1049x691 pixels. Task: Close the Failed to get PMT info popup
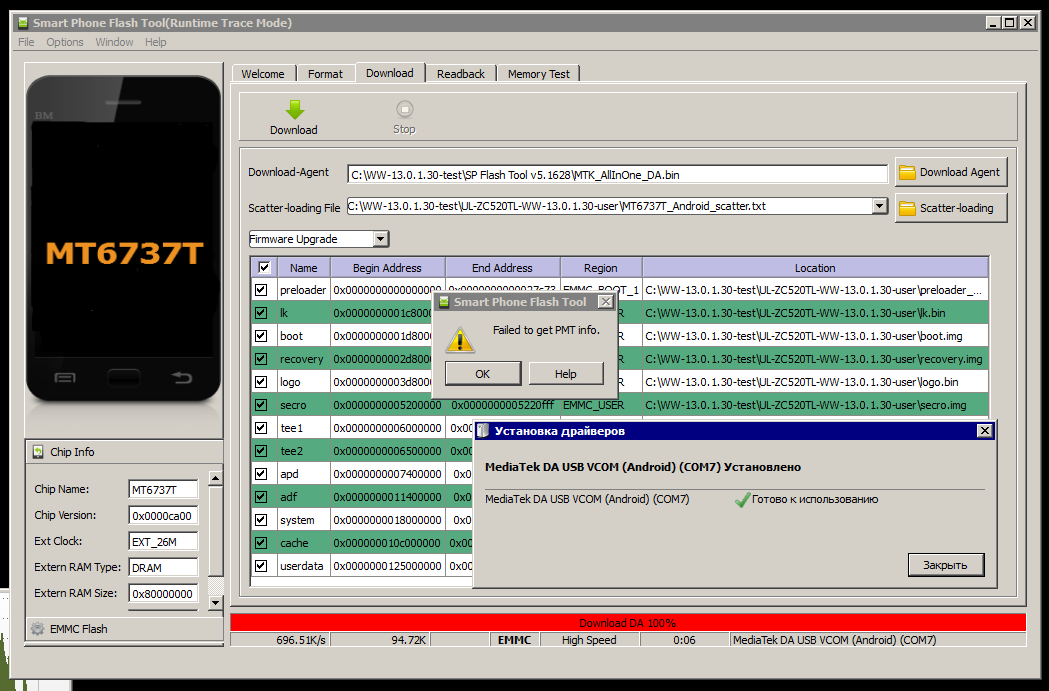tap(604, 302)
